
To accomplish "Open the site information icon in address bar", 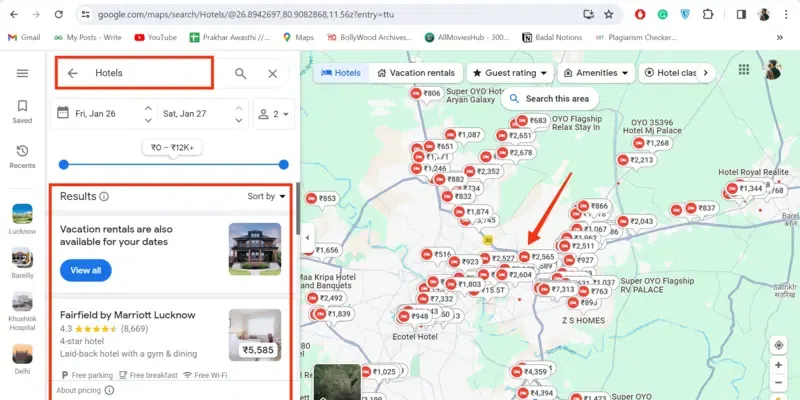I will (86, 14).
